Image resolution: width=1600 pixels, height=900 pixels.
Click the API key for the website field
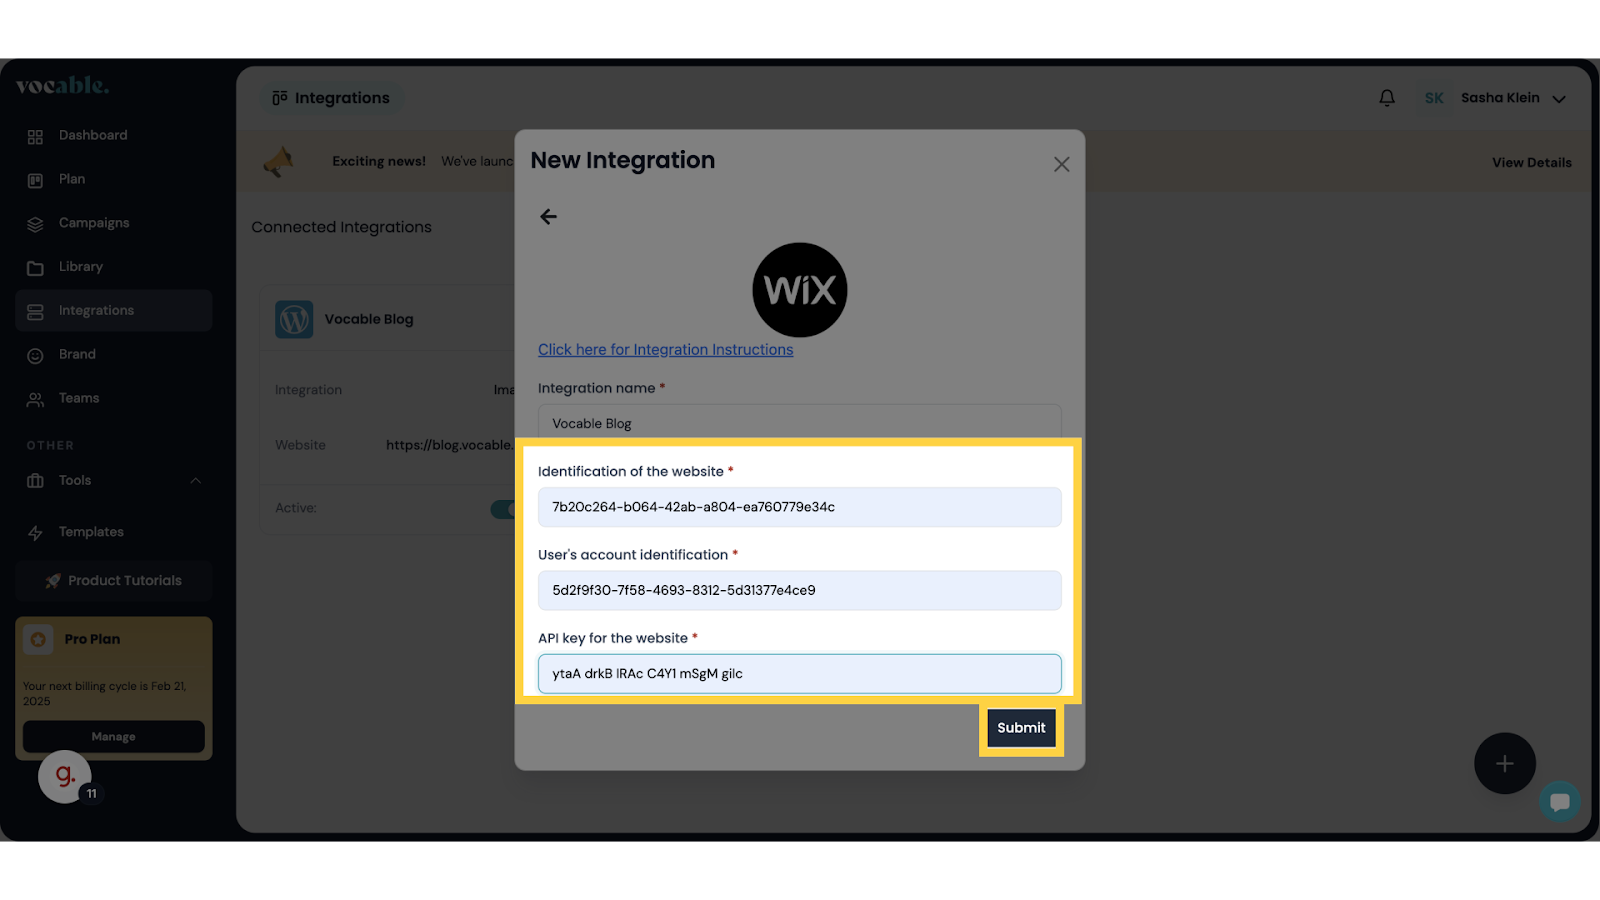pos(800,674)
